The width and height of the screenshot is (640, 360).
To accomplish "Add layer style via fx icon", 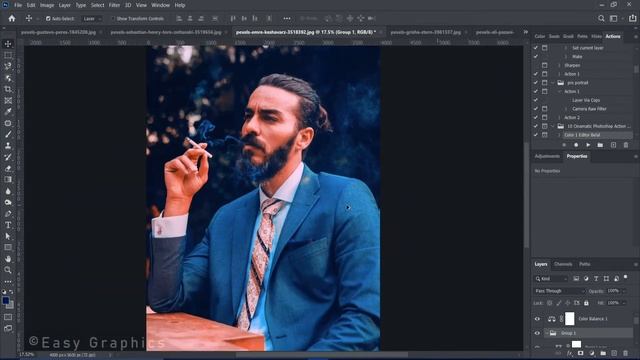I will [x=570, y=353].
